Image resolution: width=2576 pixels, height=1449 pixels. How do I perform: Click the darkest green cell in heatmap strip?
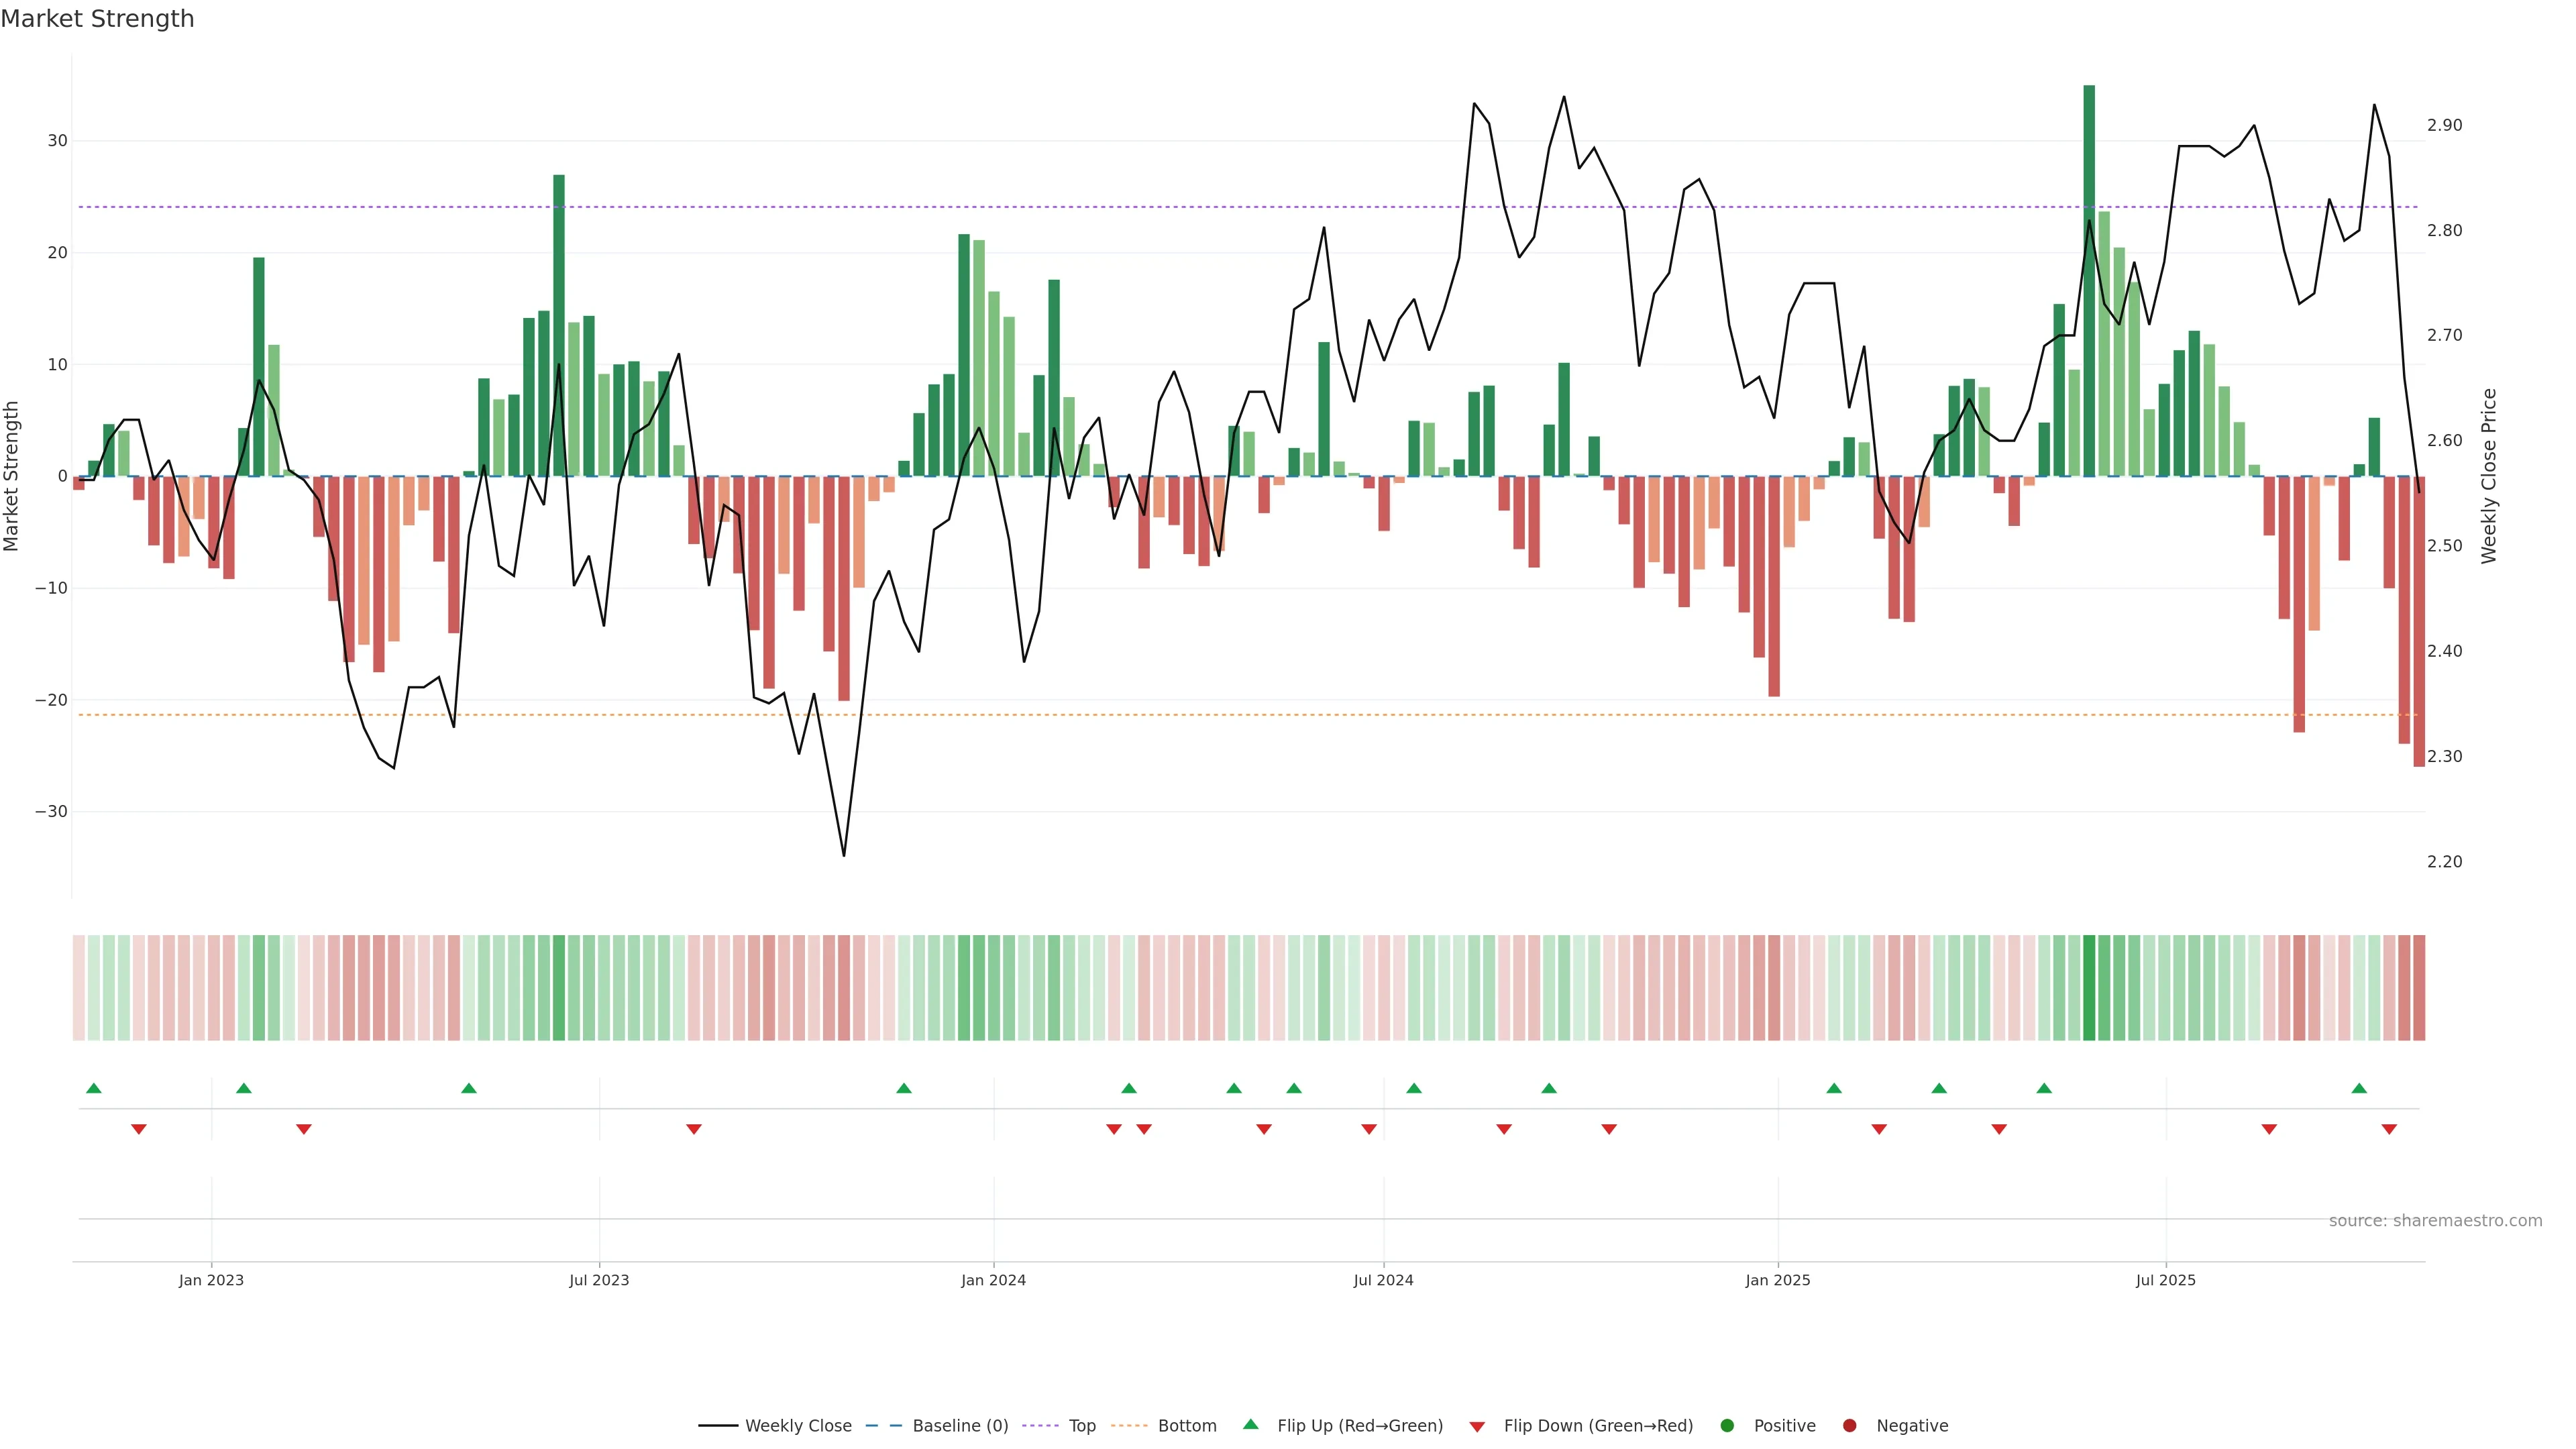pos(2089,988)
